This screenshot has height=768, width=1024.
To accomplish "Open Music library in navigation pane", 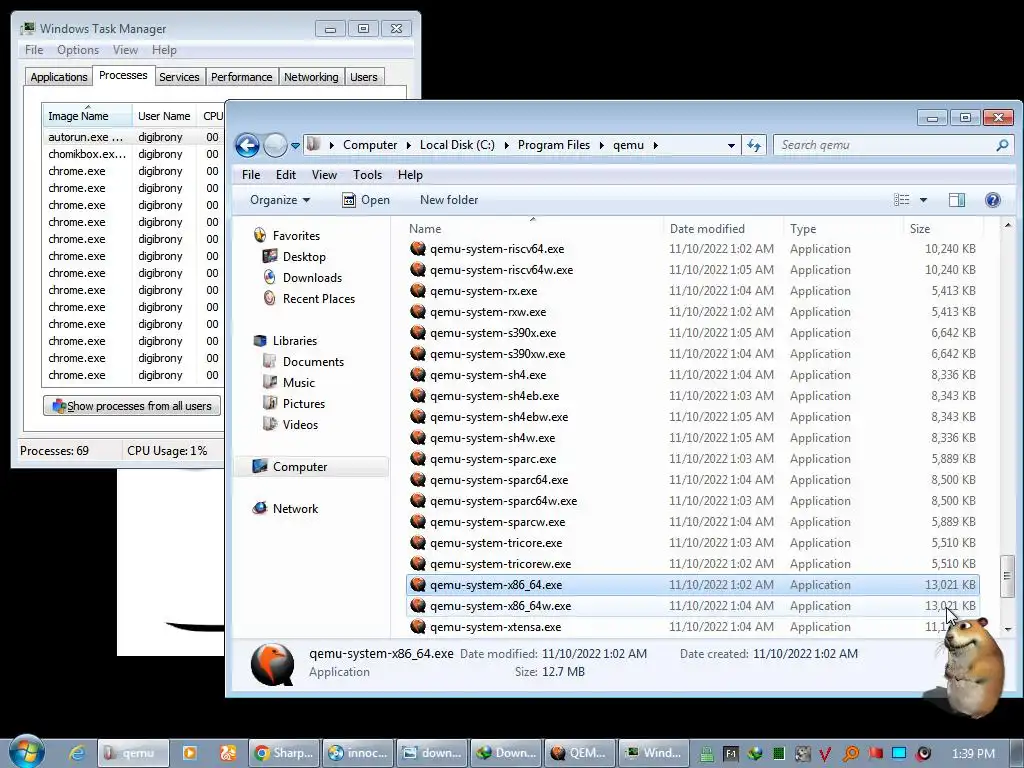I will (x=298, y=383).
